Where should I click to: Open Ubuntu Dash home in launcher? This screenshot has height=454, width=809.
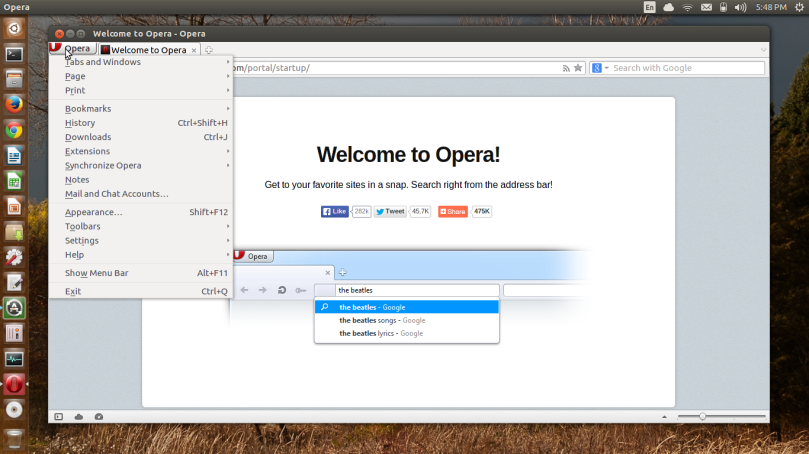point(14,28)
